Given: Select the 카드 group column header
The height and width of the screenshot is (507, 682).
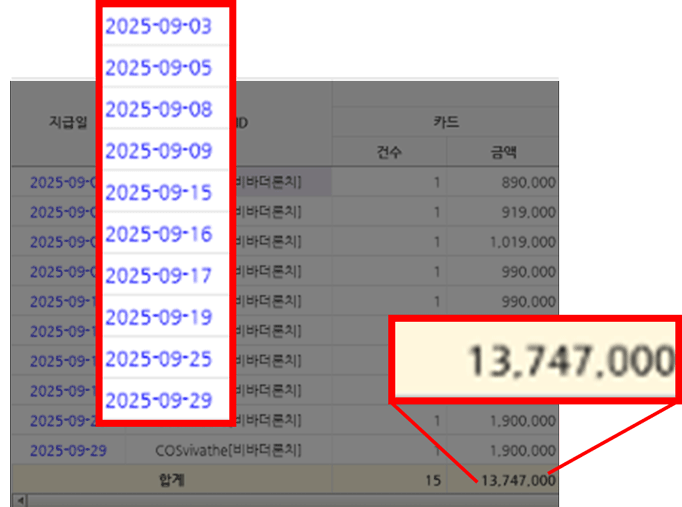Looking at the screenshot, I should 445,122.
